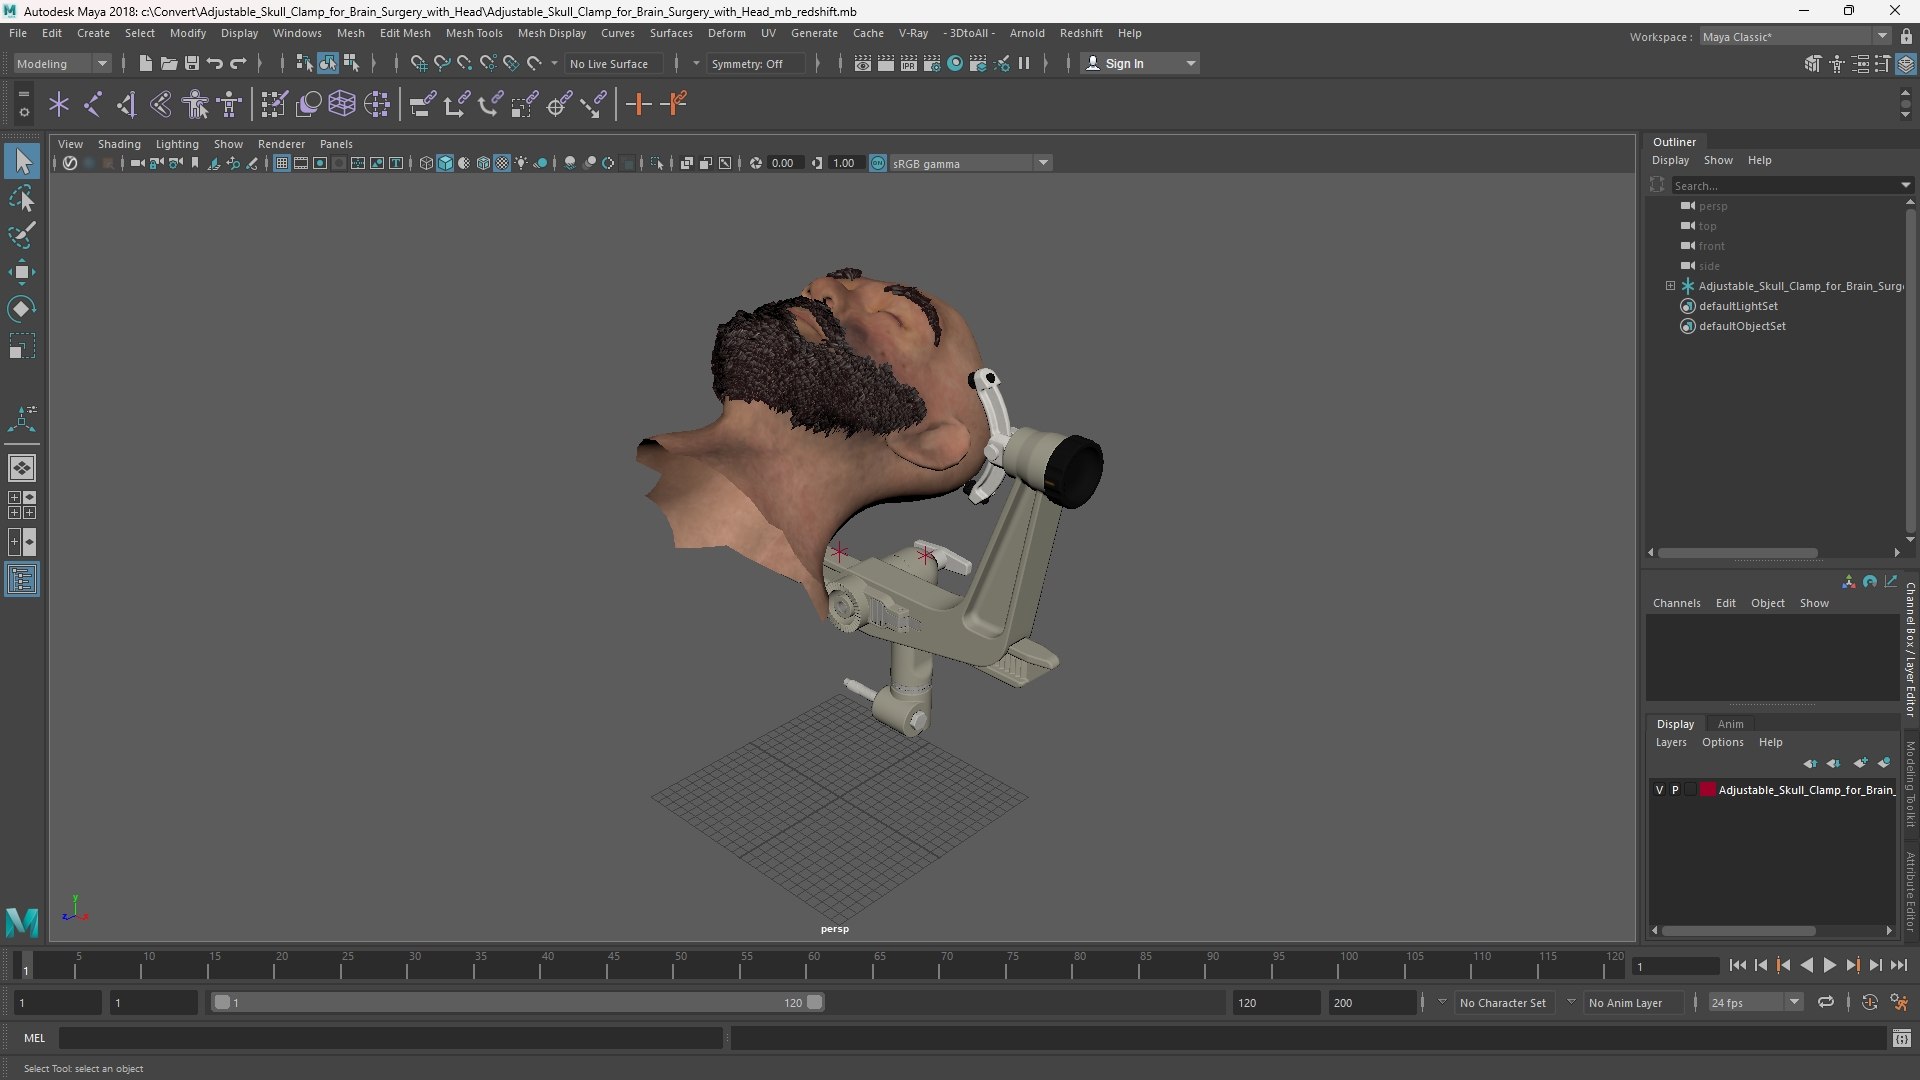Open the Redshift menu
This screenshot has height=1080, width=1920.
1081,33
